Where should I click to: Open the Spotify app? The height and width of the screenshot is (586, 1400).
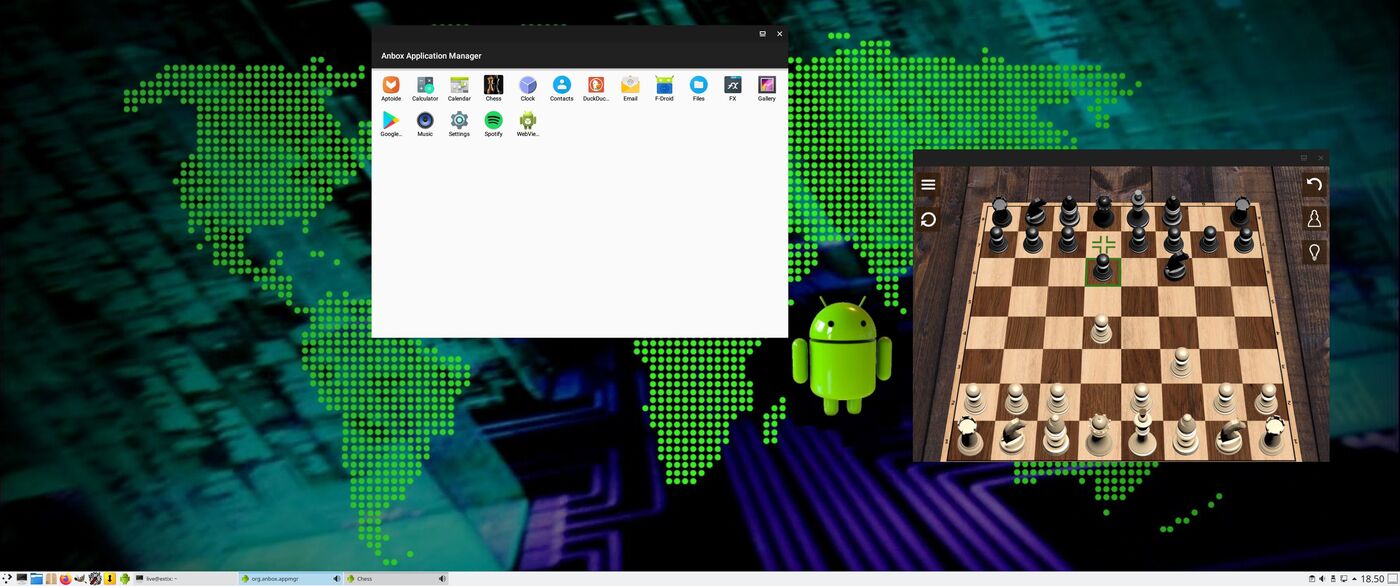493,121
